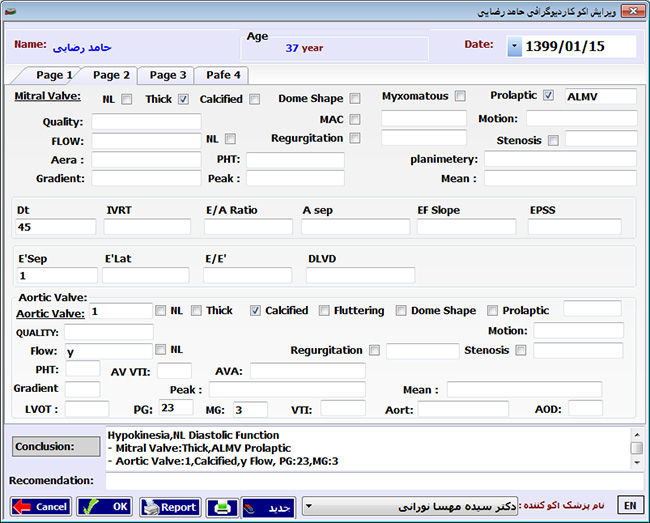Click the Dt field containing 45
The height and width of the screenshot is (523, 650).
(56, 227)
